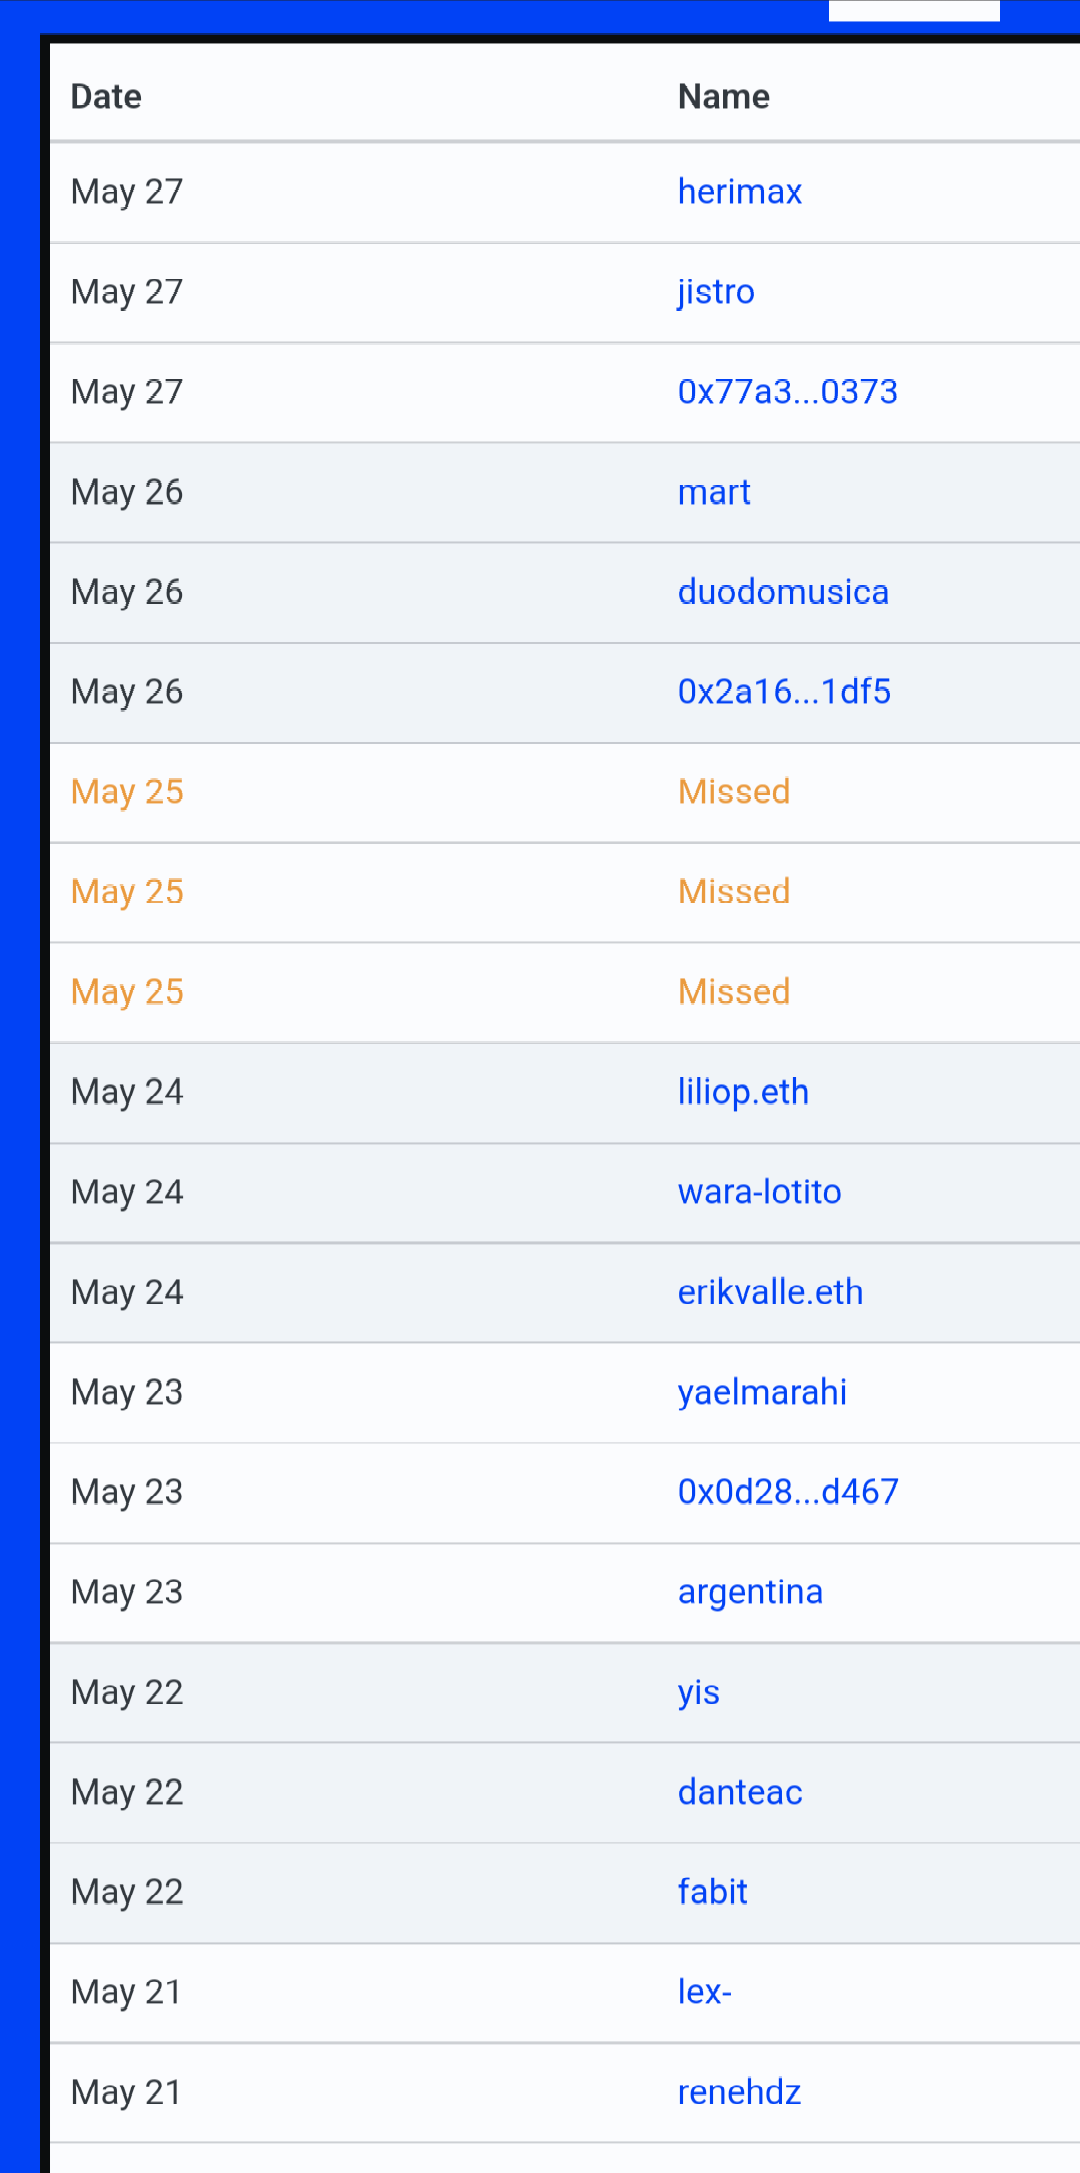Select the yis name link
The image size is (1080, 2173).
click(x=699, y=1692)
